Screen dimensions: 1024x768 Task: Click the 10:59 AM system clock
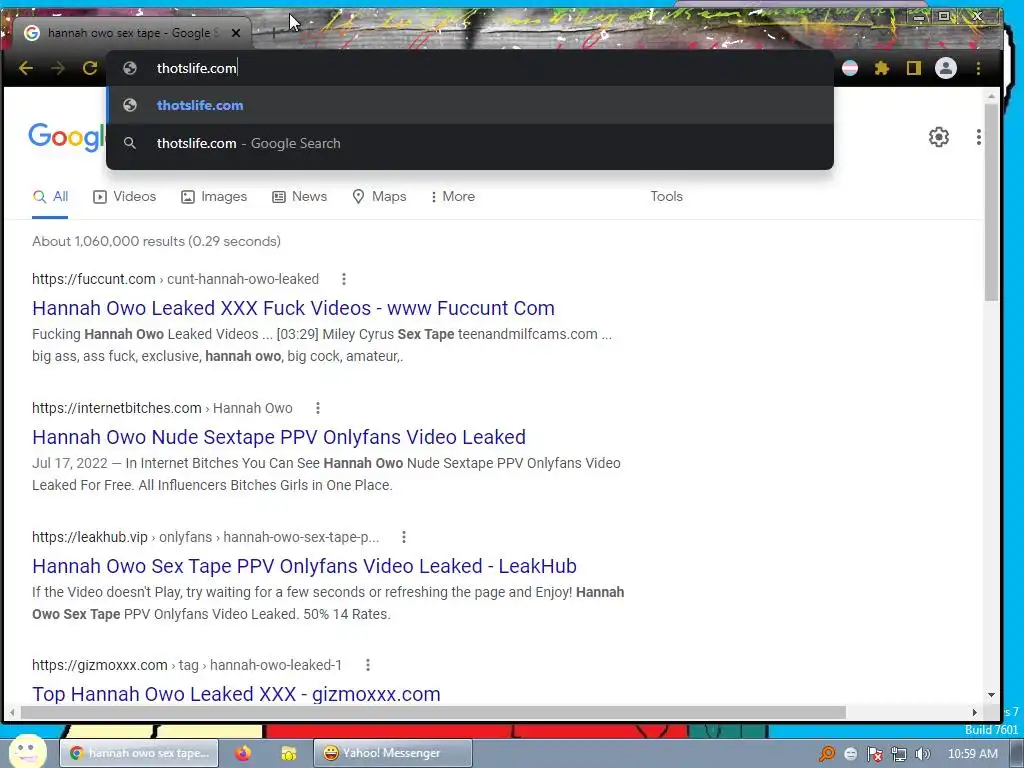pyautogui.click(x=972, y=754)
